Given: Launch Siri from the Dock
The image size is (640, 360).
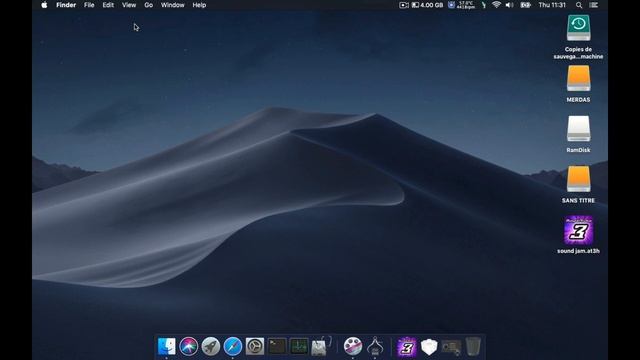Looking at the screenshot, I should point(189,347).
